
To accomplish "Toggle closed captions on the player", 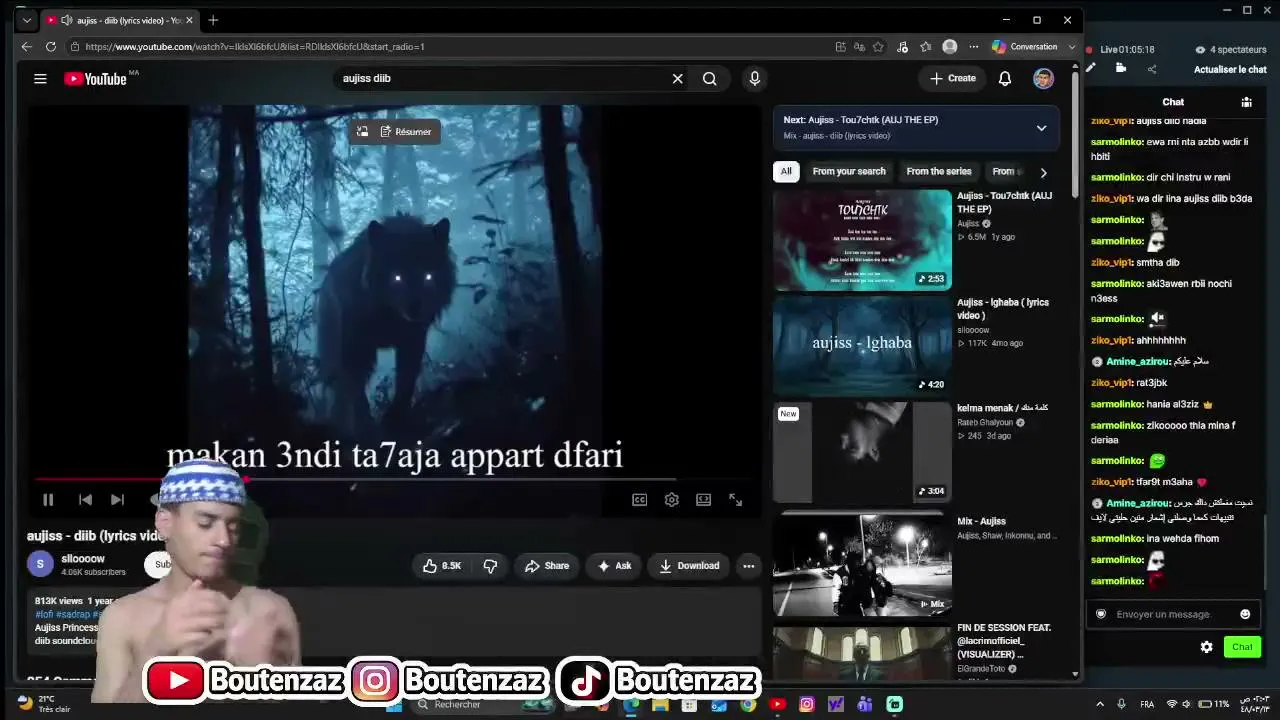I will [x=639, y=500].
